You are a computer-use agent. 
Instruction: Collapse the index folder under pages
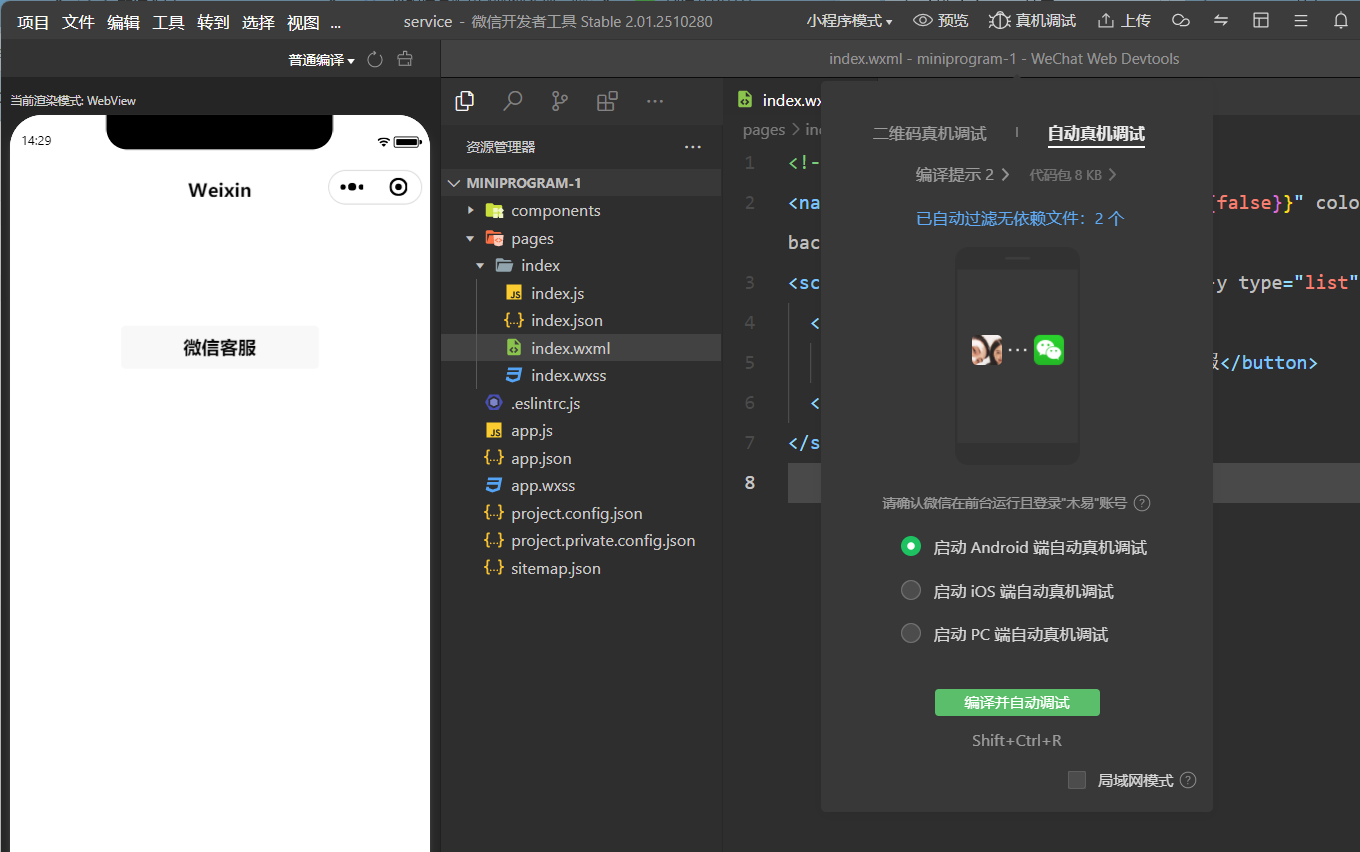point(481,266)
